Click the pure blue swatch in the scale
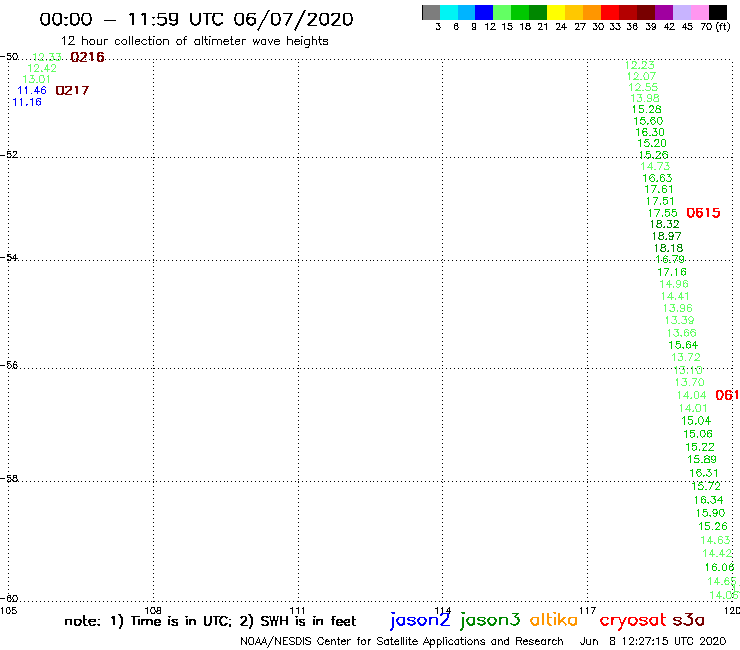 coord(485,12)
